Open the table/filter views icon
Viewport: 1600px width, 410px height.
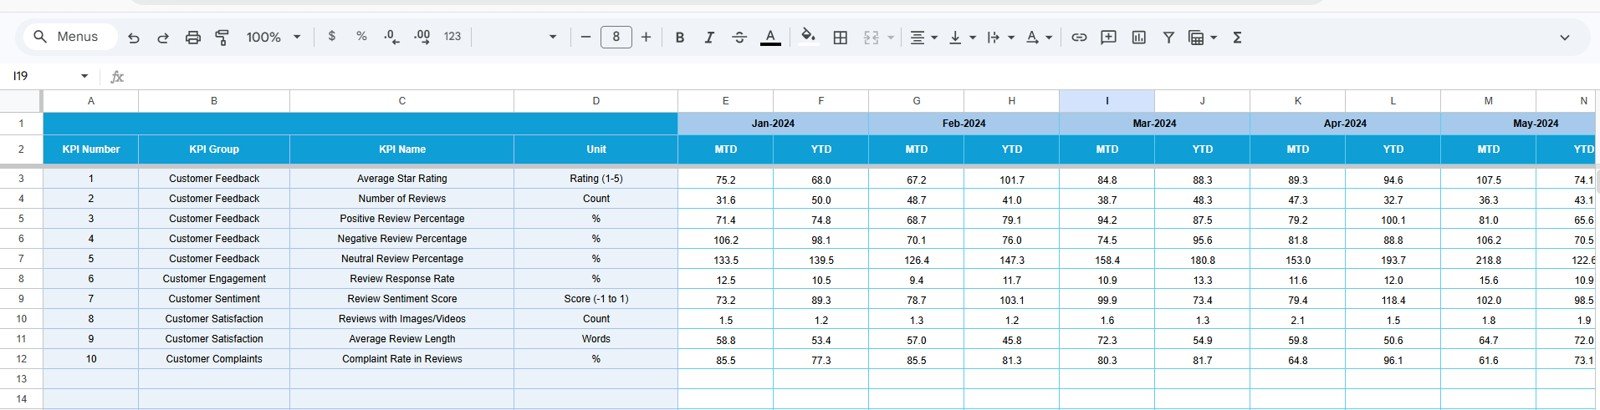coord(1202,37)
